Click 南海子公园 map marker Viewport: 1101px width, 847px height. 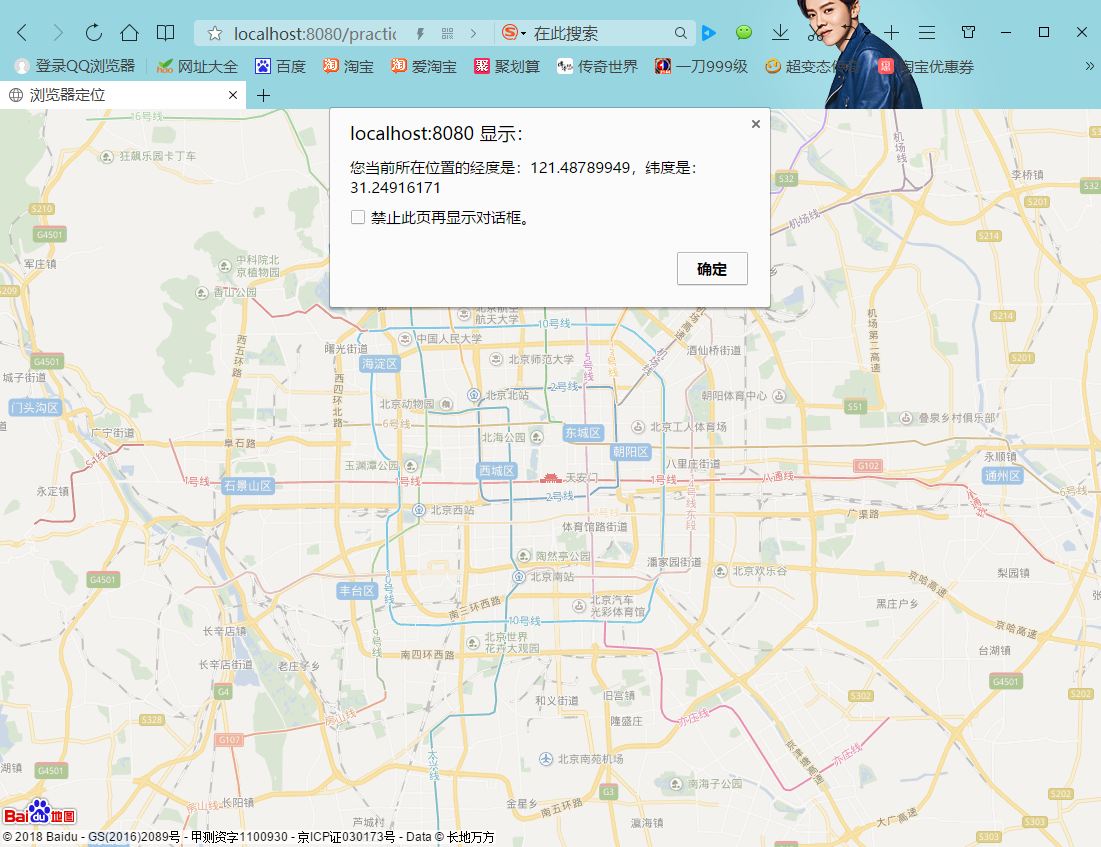(675, 784)
